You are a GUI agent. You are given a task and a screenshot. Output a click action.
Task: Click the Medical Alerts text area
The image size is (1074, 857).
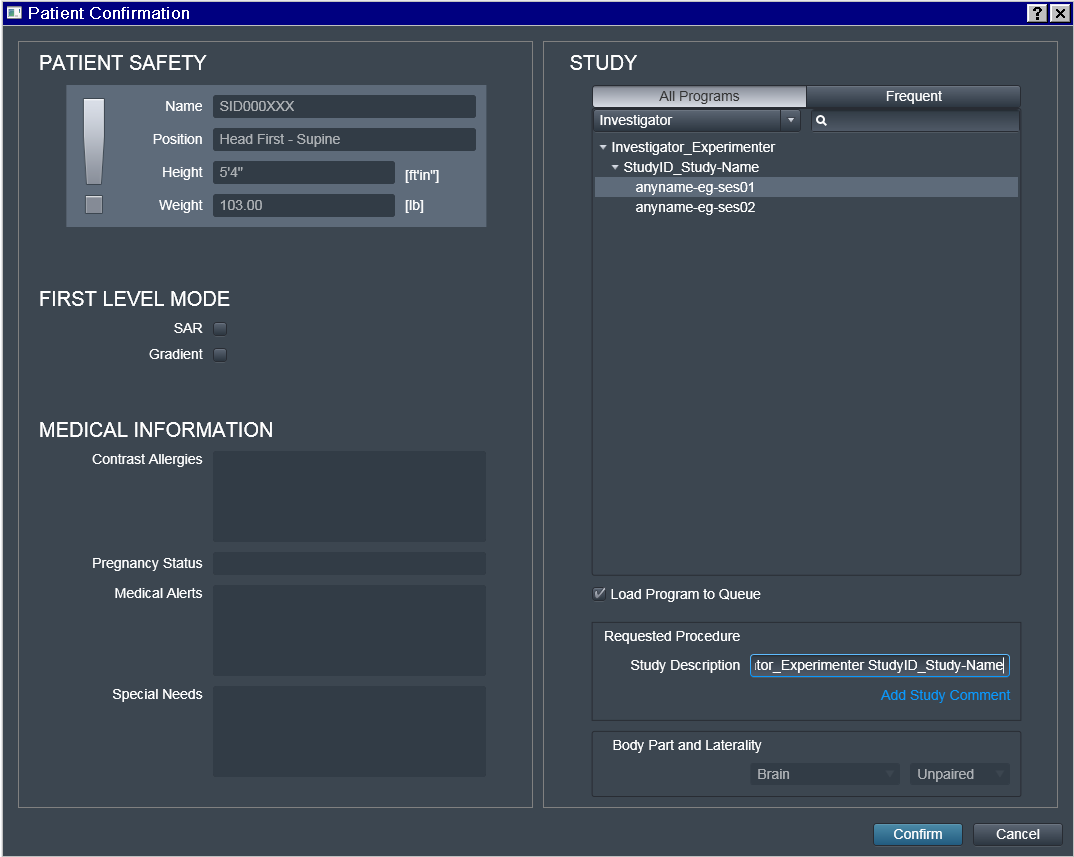349,631
